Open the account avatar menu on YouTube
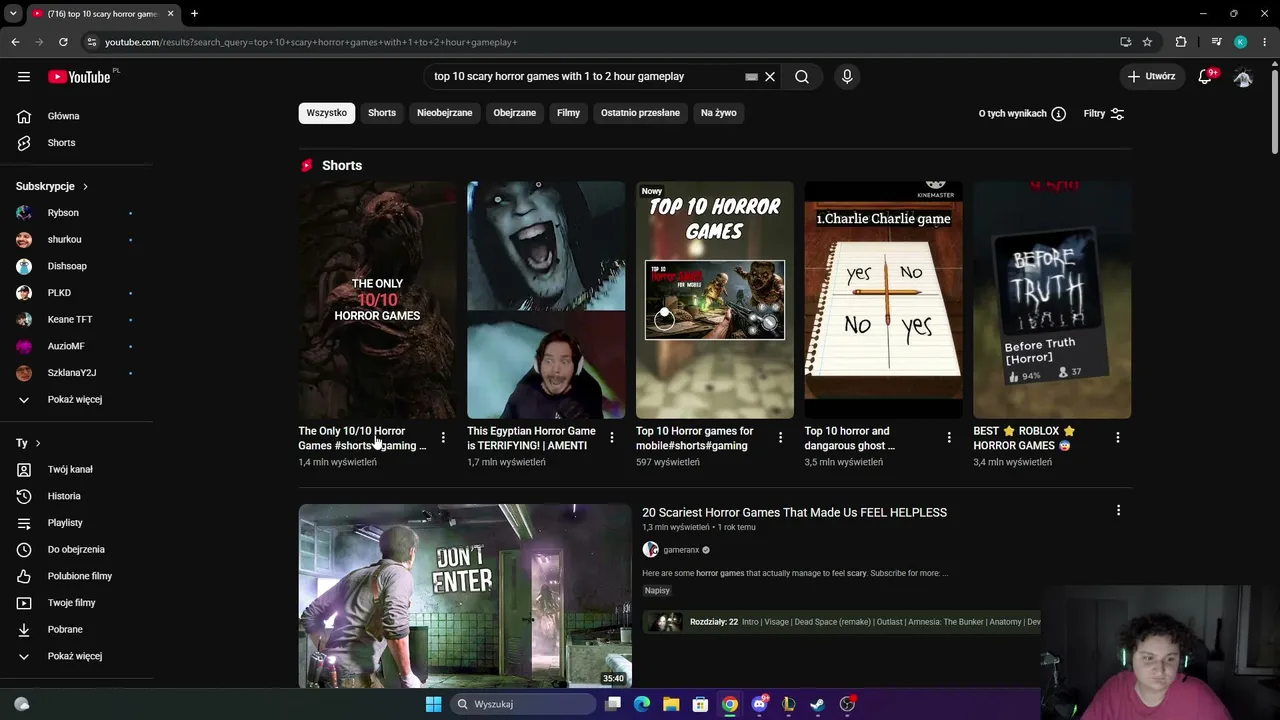Image resolution: width=1280 pixels, height=720 pixels. pyautogui.click(x=1243, y=76)
